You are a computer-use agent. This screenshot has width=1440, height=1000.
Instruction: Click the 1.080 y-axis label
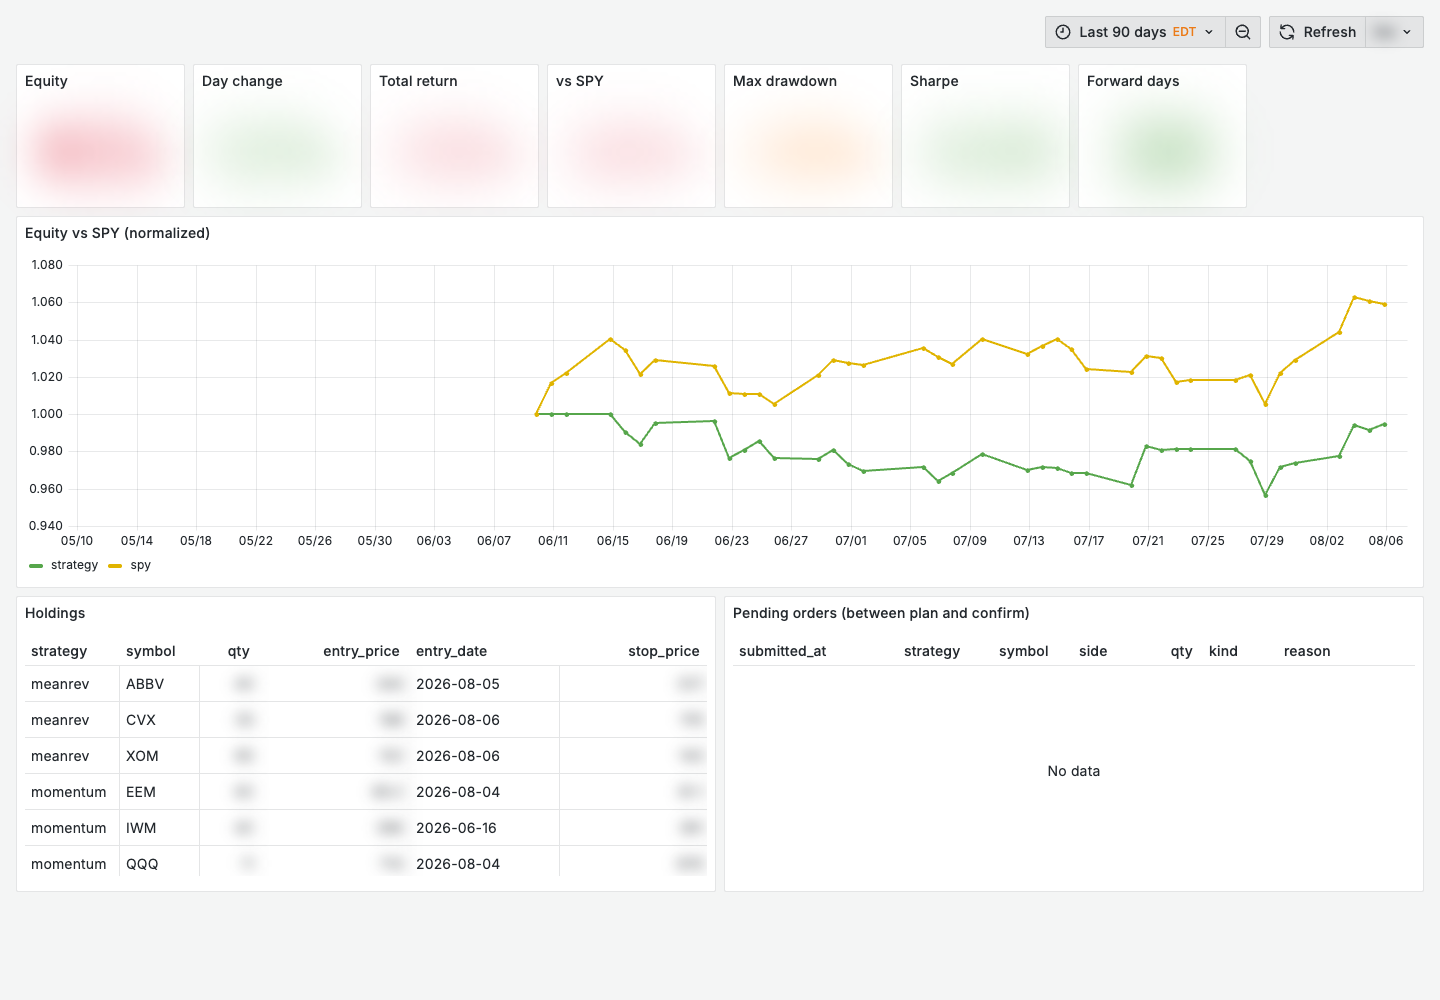pyautogui.click(x=47, y=265)
